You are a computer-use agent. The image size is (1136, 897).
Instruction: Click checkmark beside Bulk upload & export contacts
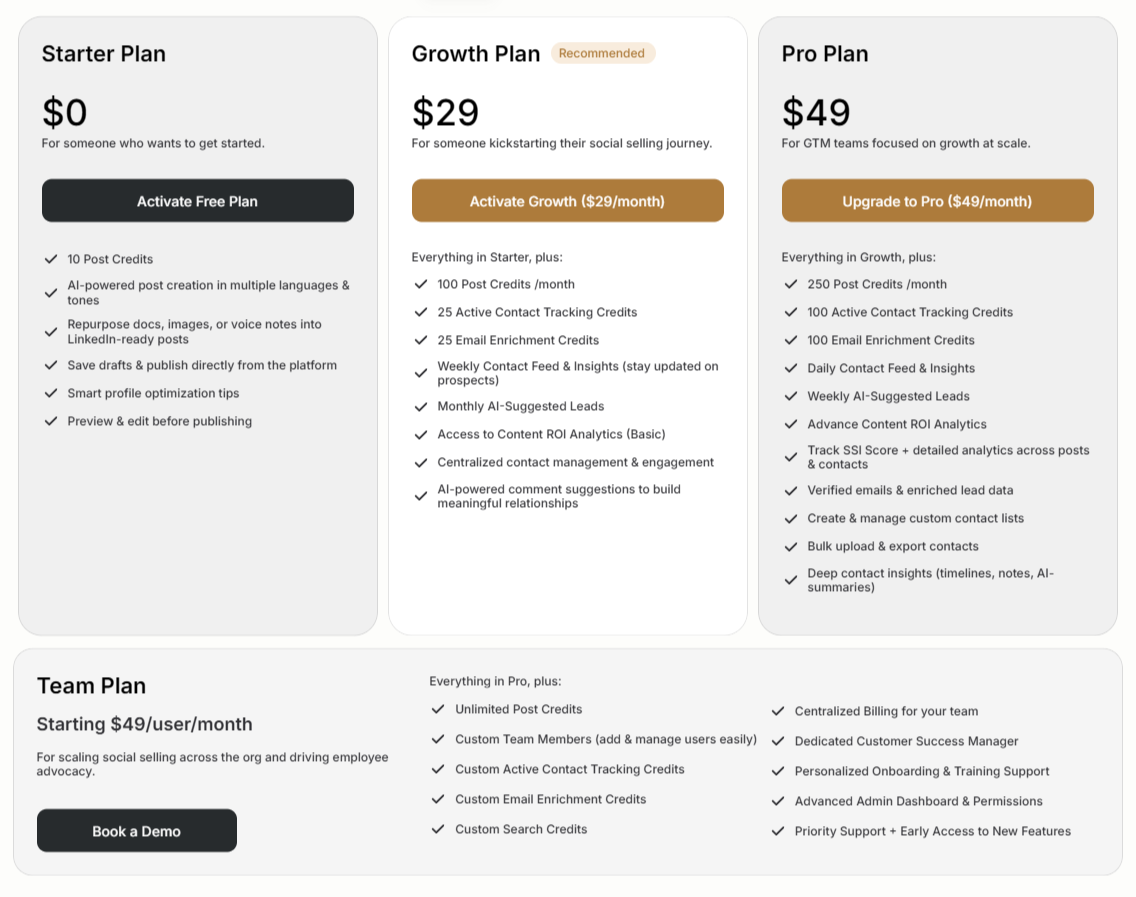[x=791, y=546]
